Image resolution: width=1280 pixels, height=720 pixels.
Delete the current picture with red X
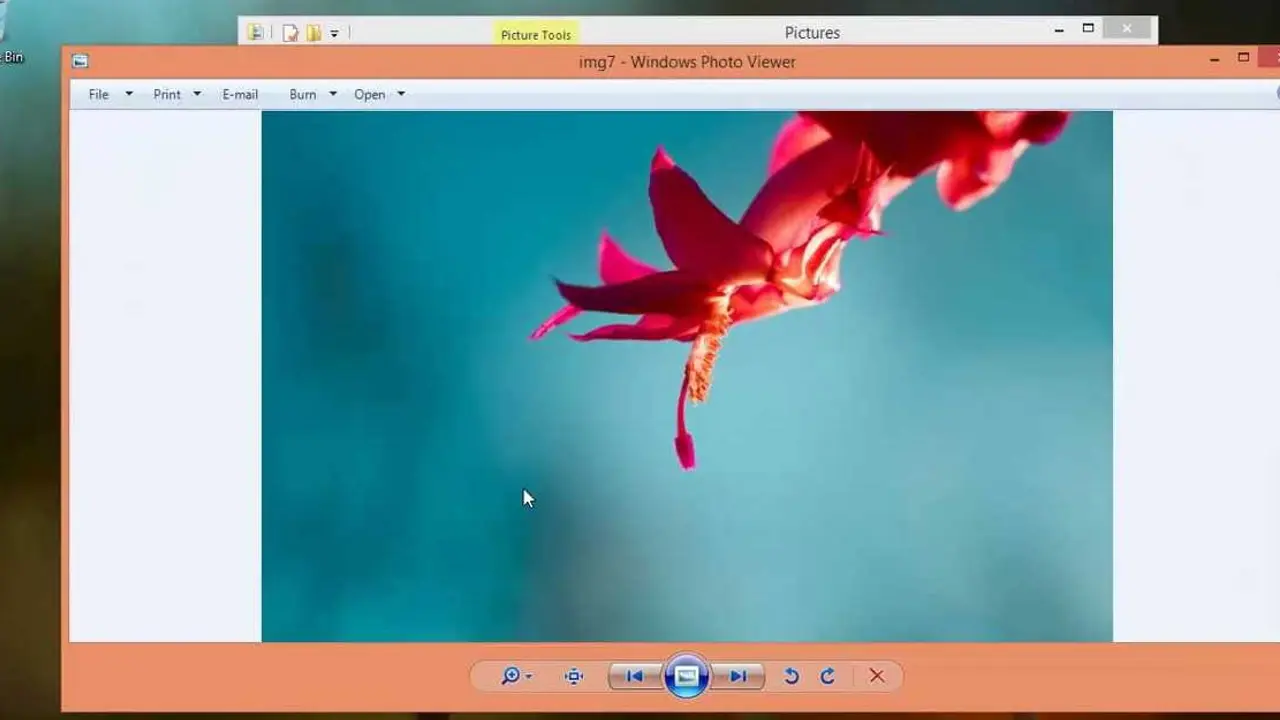point(877,677)
